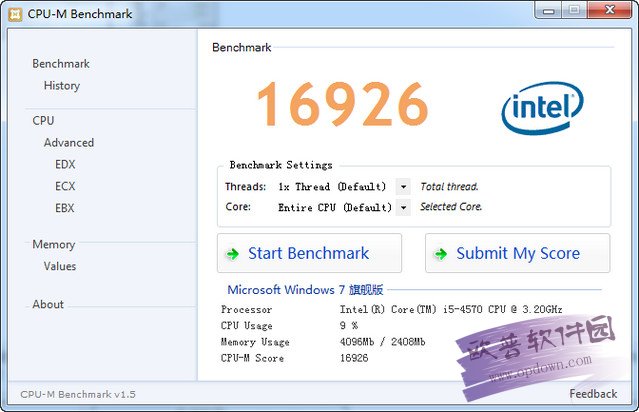
Task: Open the Core dropdown arrow
Action: point(403,207)
